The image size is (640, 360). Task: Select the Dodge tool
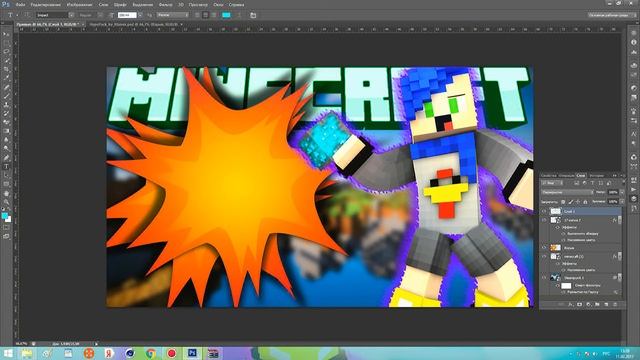coord(6,149)
